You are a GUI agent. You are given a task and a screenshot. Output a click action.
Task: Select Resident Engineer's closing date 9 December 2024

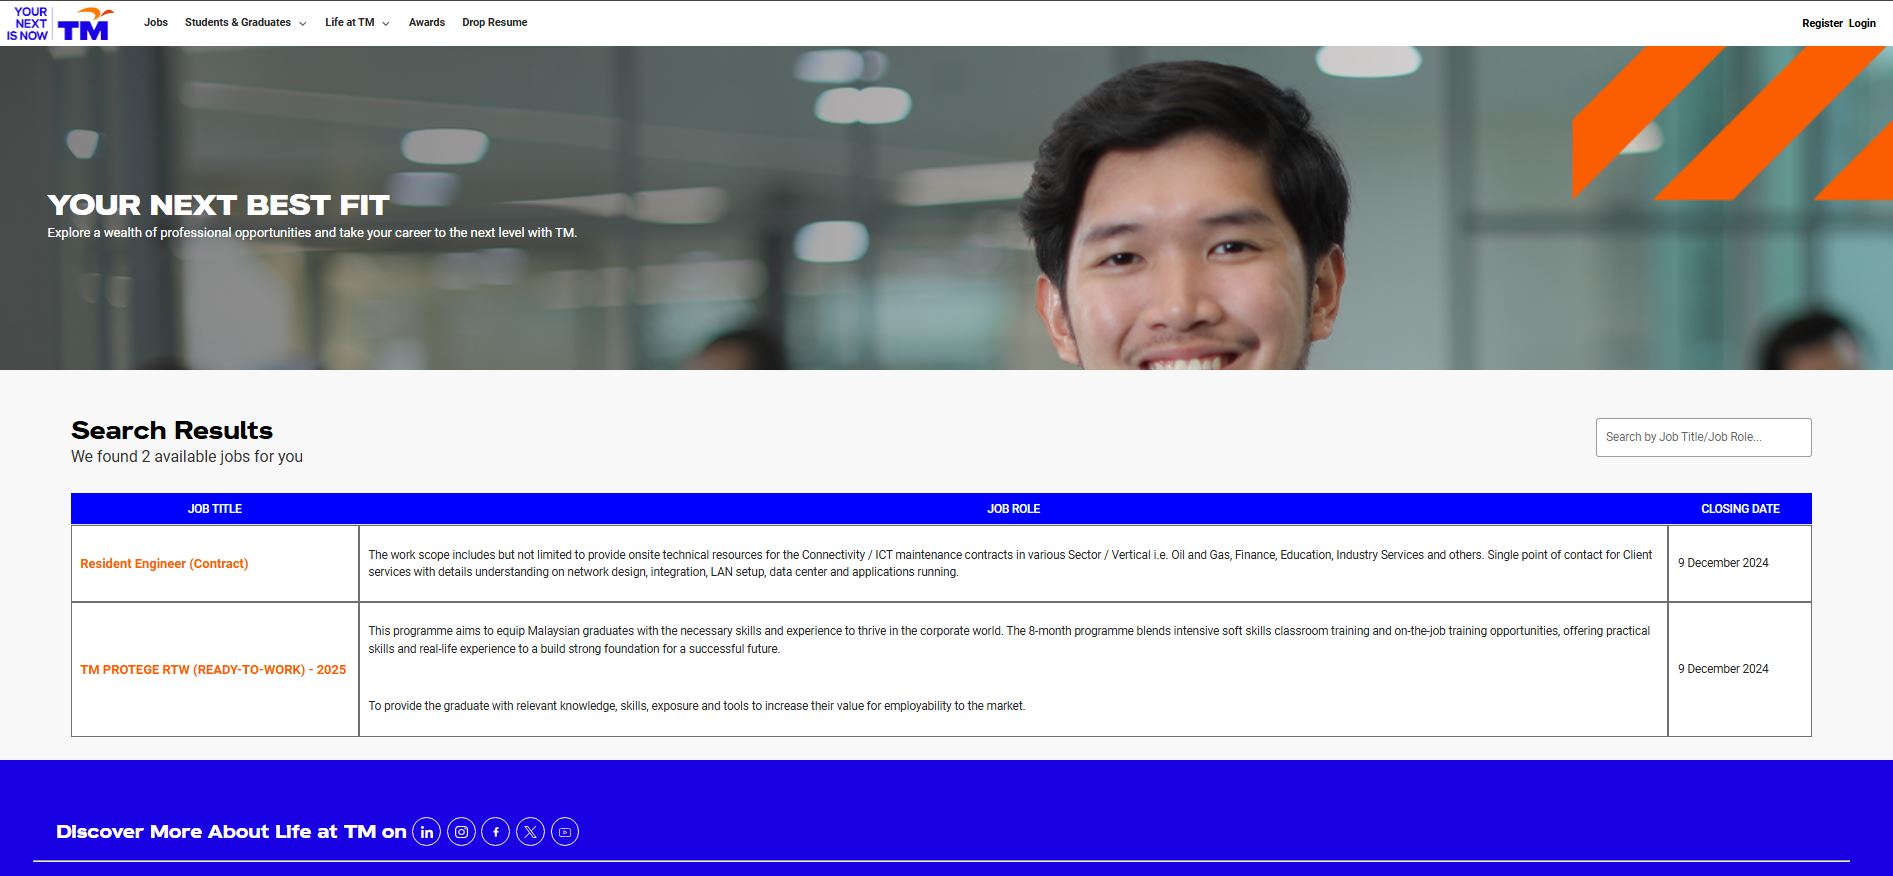pyautogui.click(x=1723, y=563)
